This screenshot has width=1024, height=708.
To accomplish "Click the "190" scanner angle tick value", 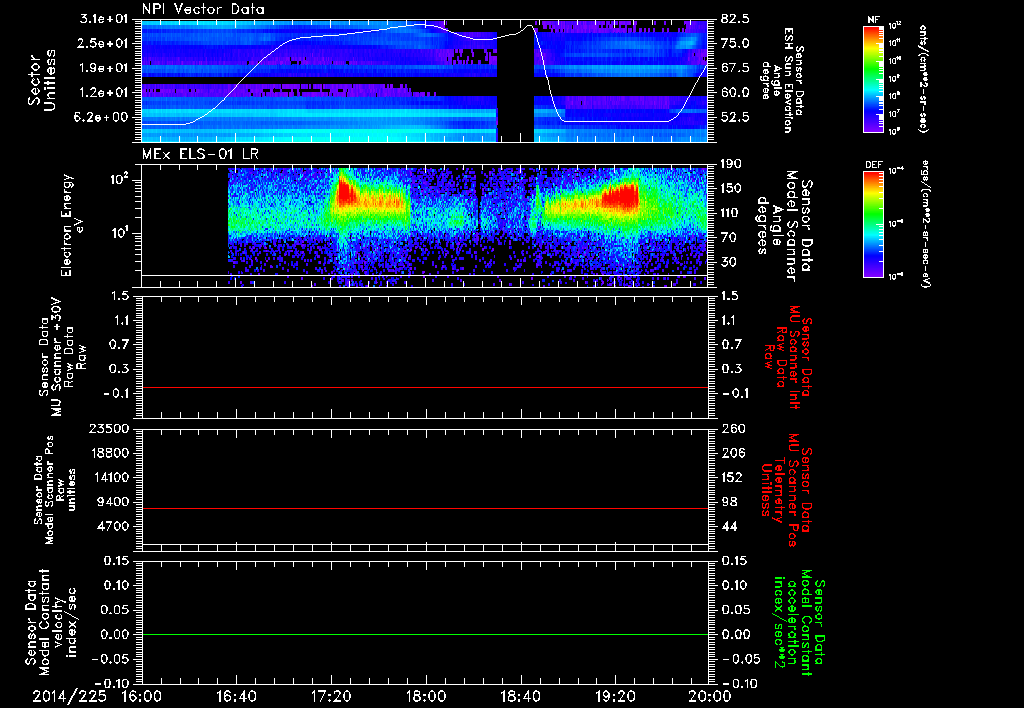I will (x=731, y=163).
